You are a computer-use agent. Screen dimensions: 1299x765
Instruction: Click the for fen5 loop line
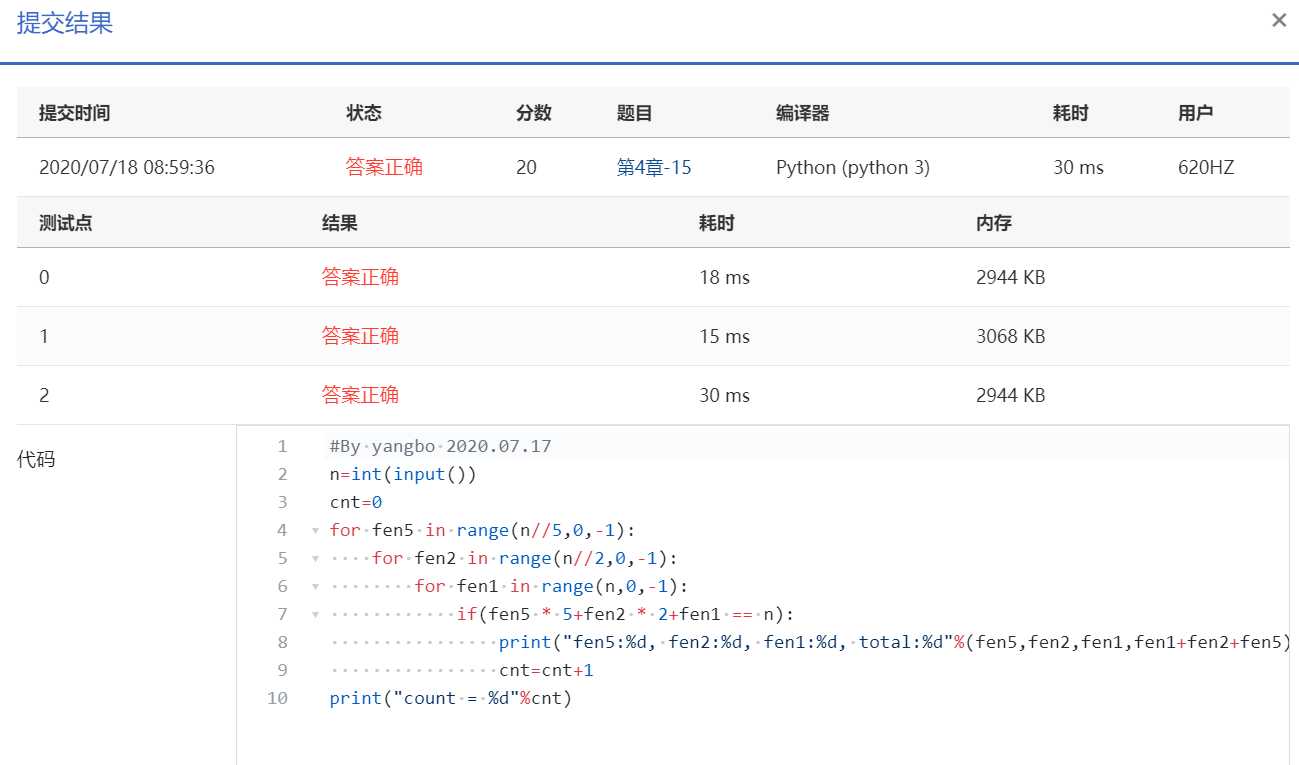coord(482,530)
